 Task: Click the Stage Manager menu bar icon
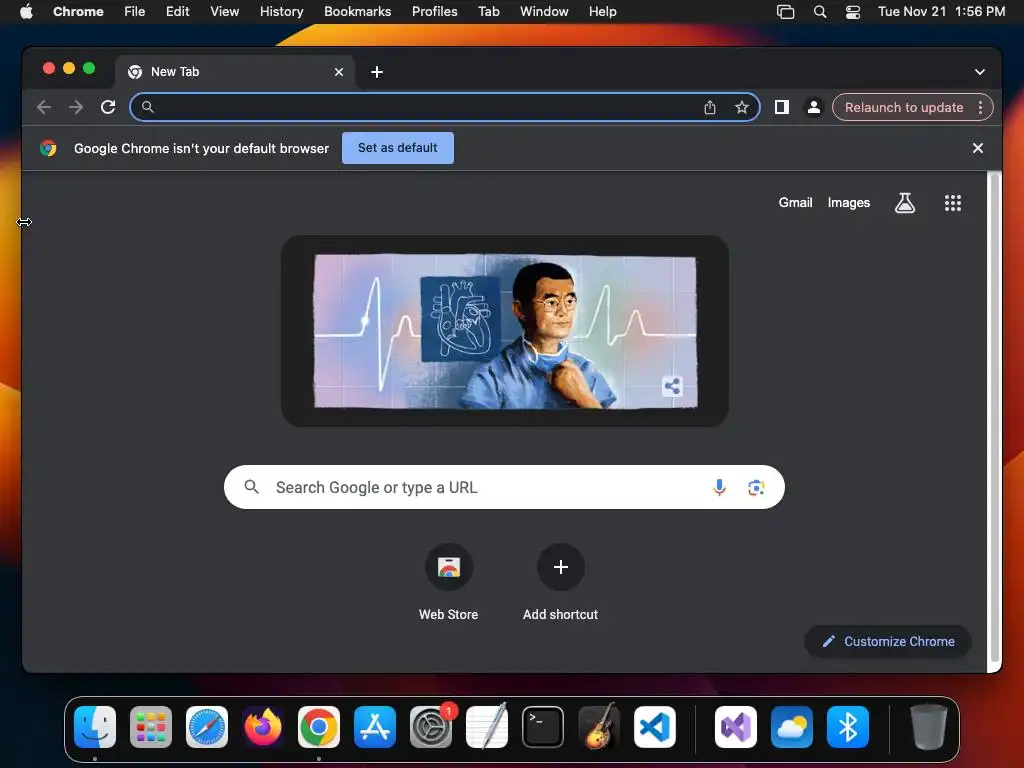pos(786,11)
